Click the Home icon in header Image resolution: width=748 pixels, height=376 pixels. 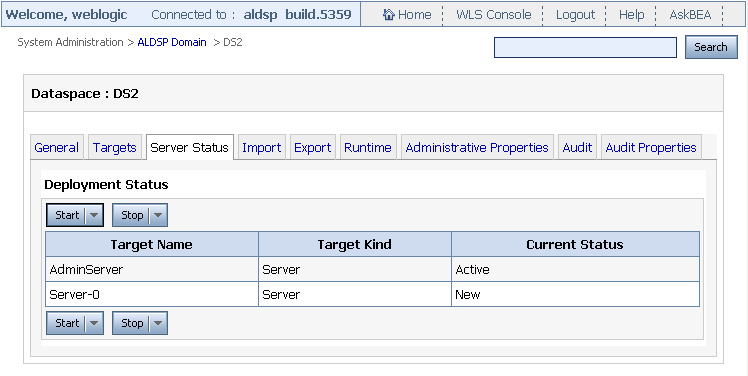388,15
